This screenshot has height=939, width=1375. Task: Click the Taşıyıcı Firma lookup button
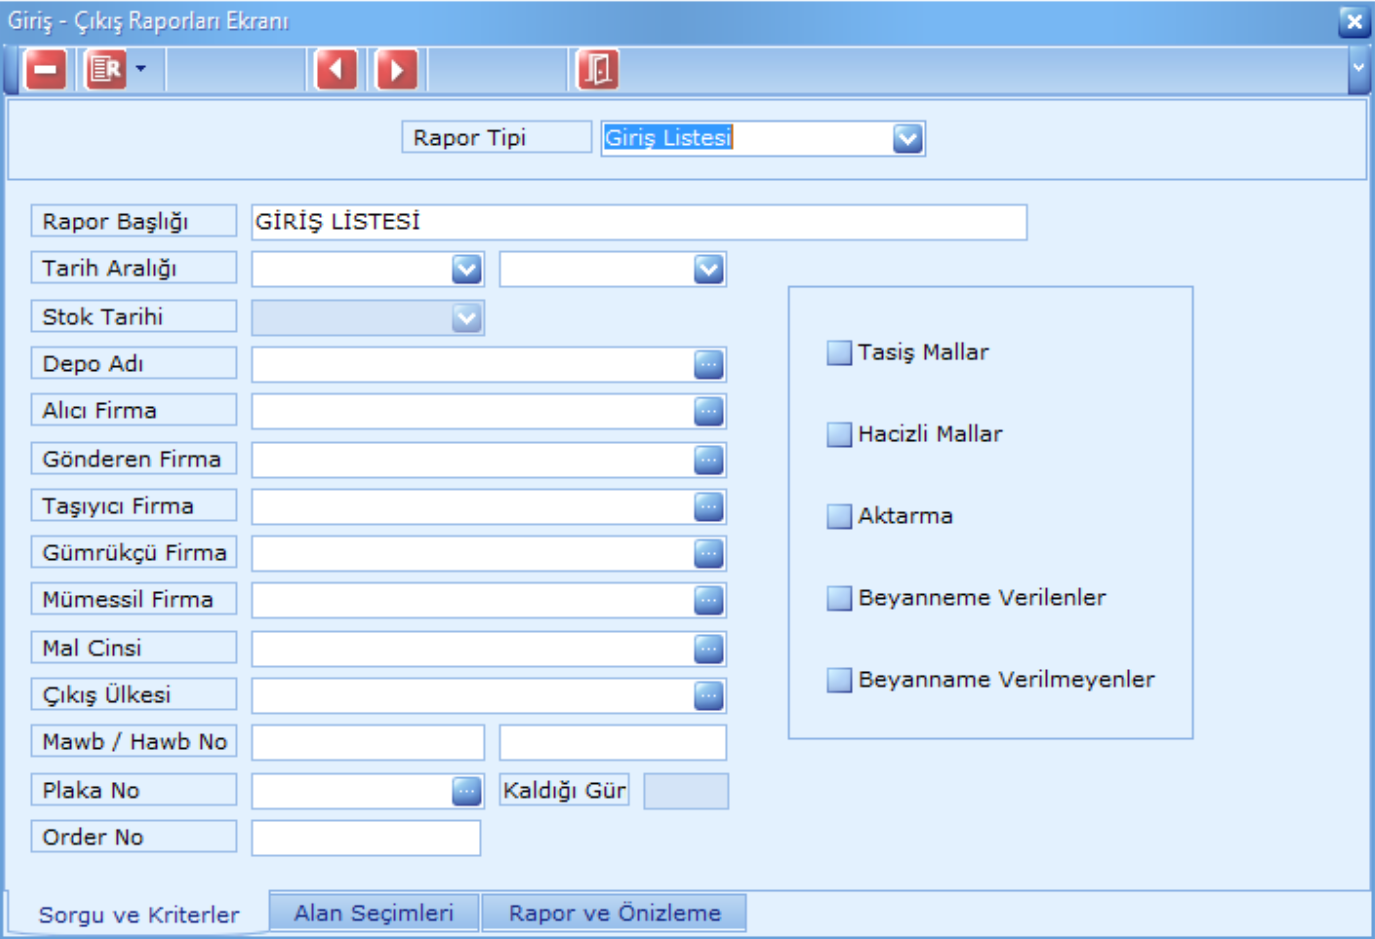pos(708,507)
